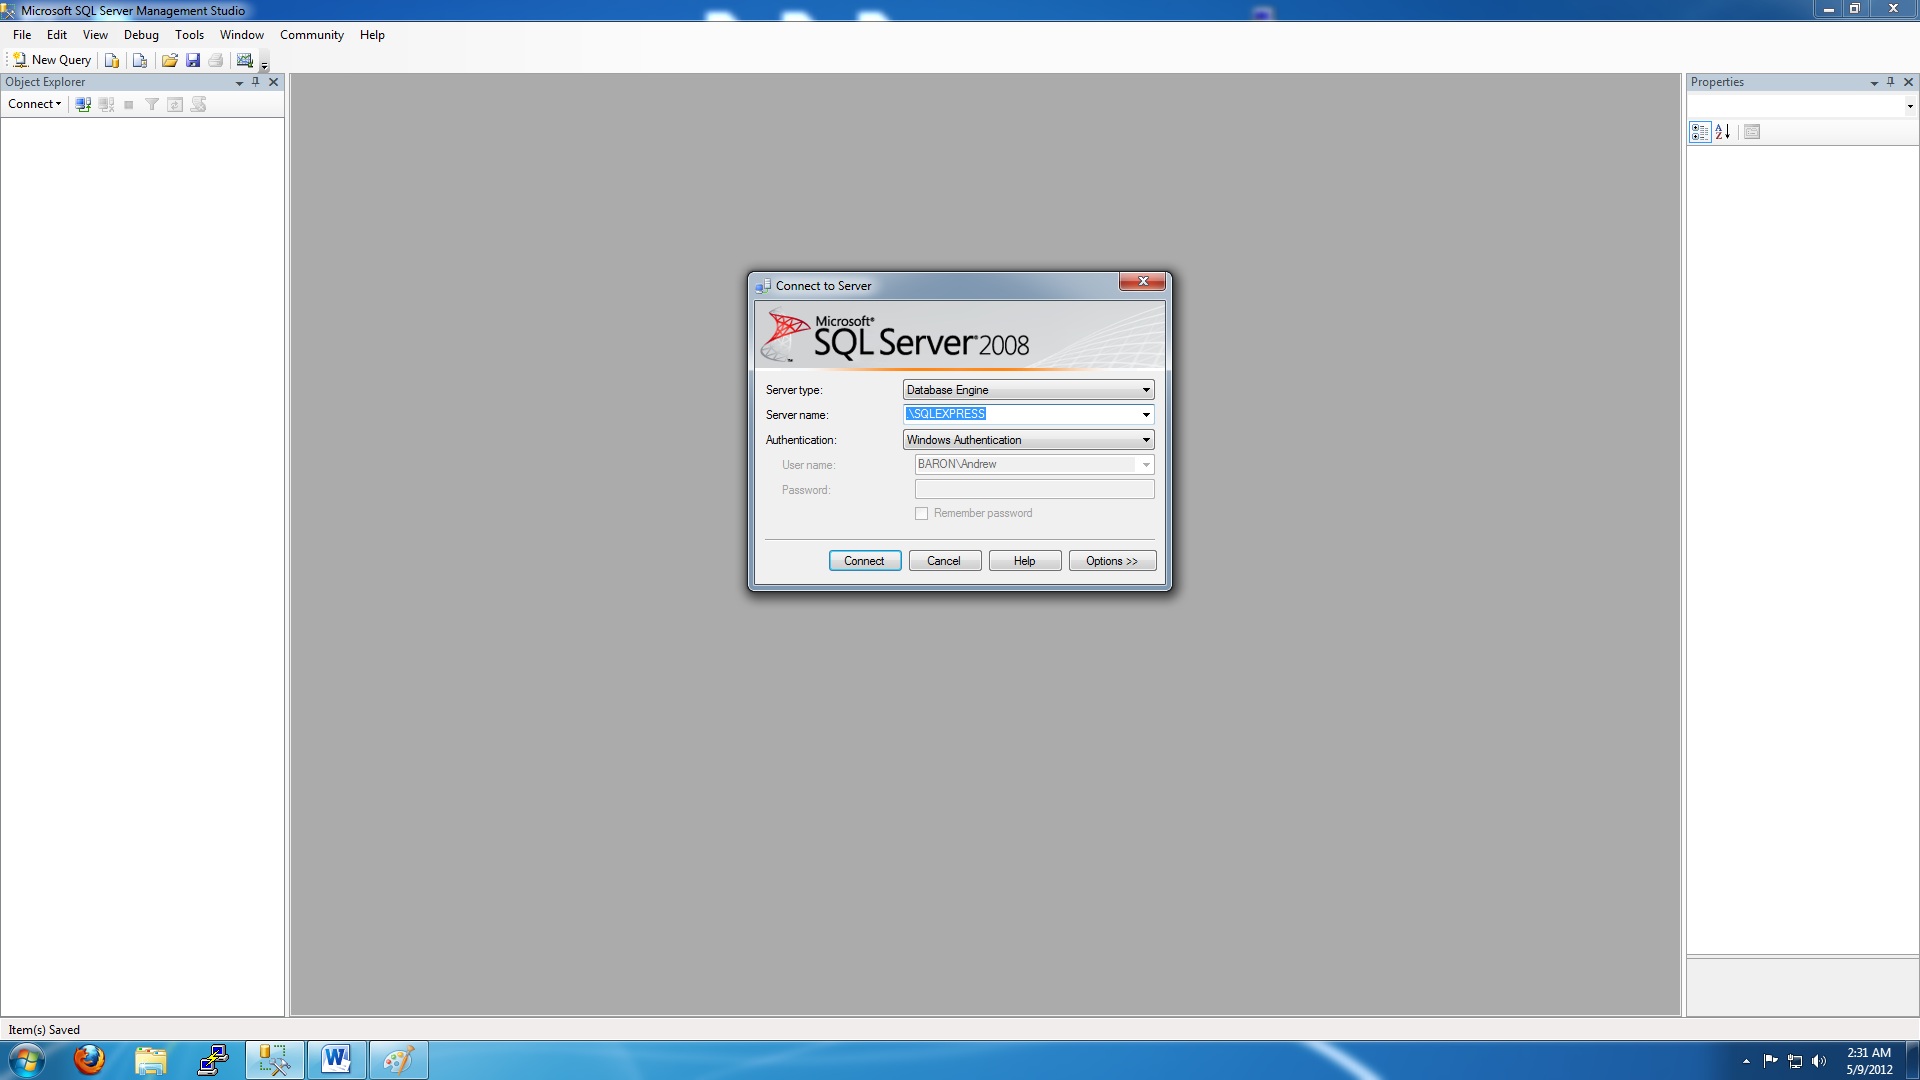Click the Action Center flag icon
Viewport: 1920px width, 1080px height.
1771,1061
